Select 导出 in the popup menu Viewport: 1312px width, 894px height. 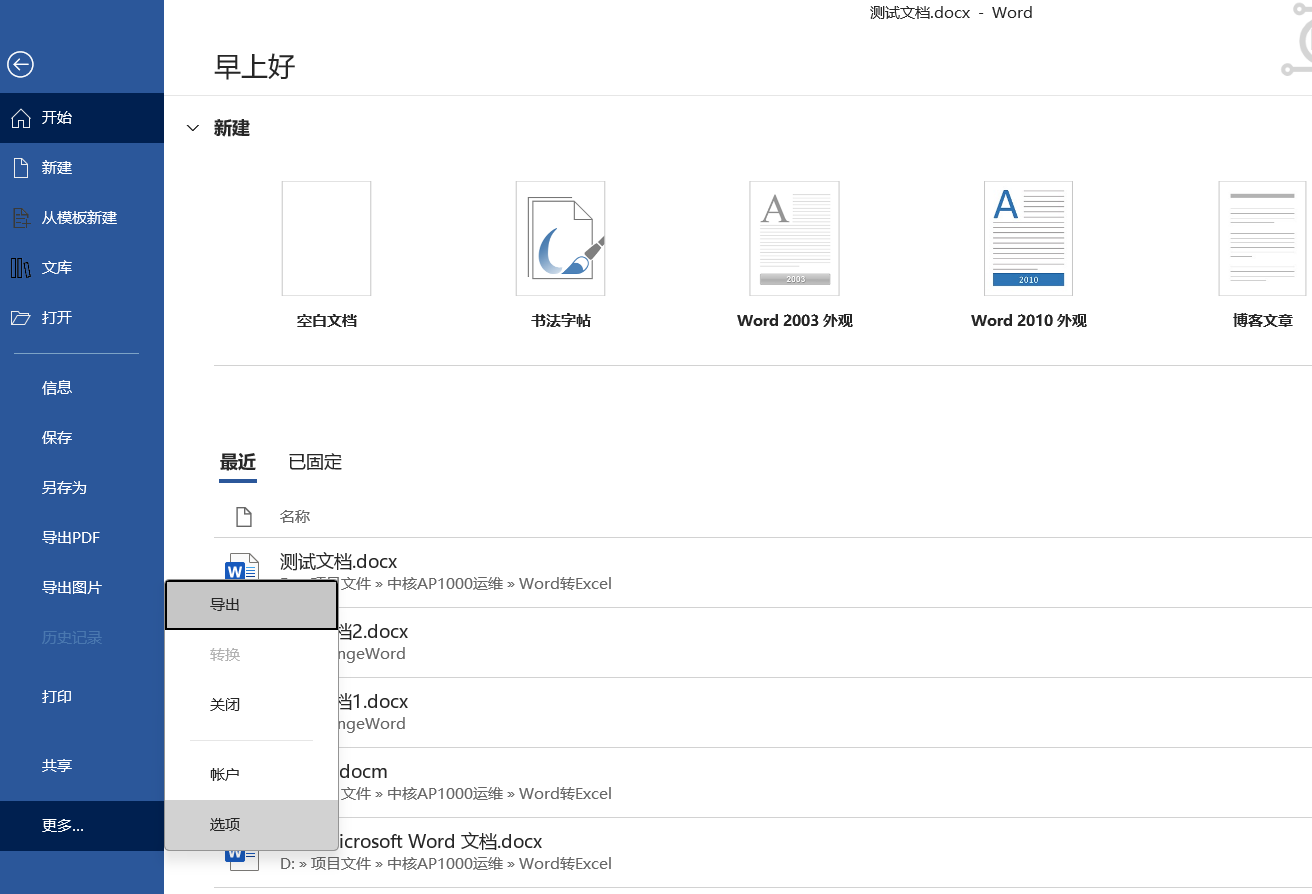[x=251, y=605]
